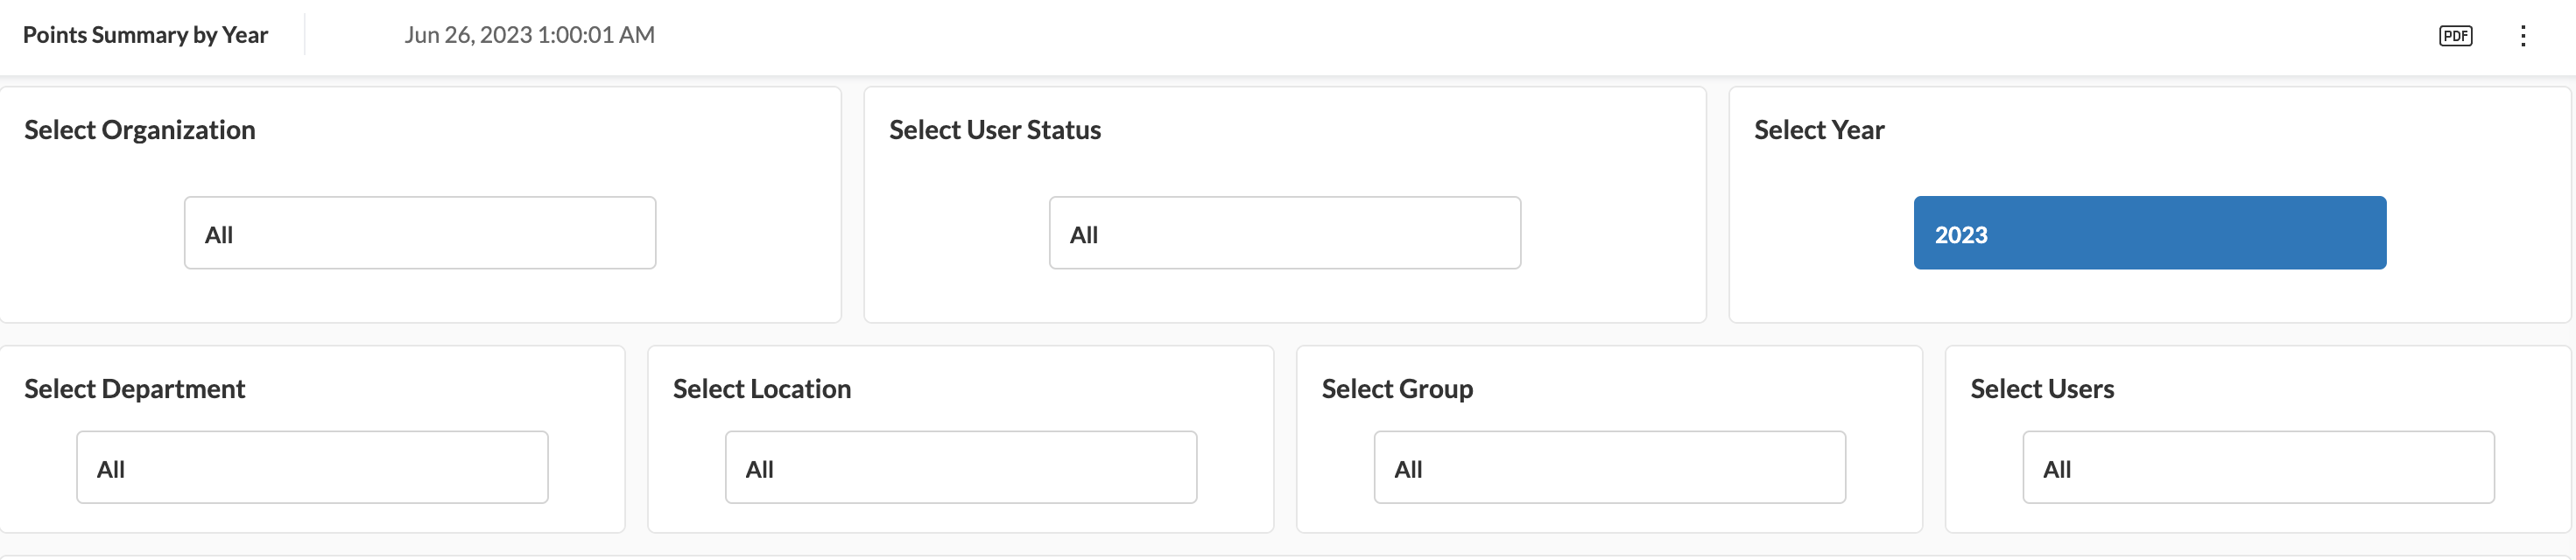Viewport: 2576px width, 560px height.
Task: Click the Select Organization heading
Action: (140, 130)
